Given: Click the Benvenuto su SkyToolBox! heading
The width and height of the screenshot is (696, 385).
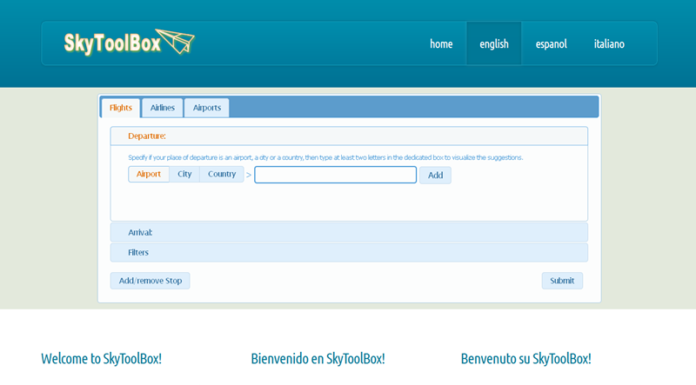Looking at the screenshot, I should coord(526,358).
